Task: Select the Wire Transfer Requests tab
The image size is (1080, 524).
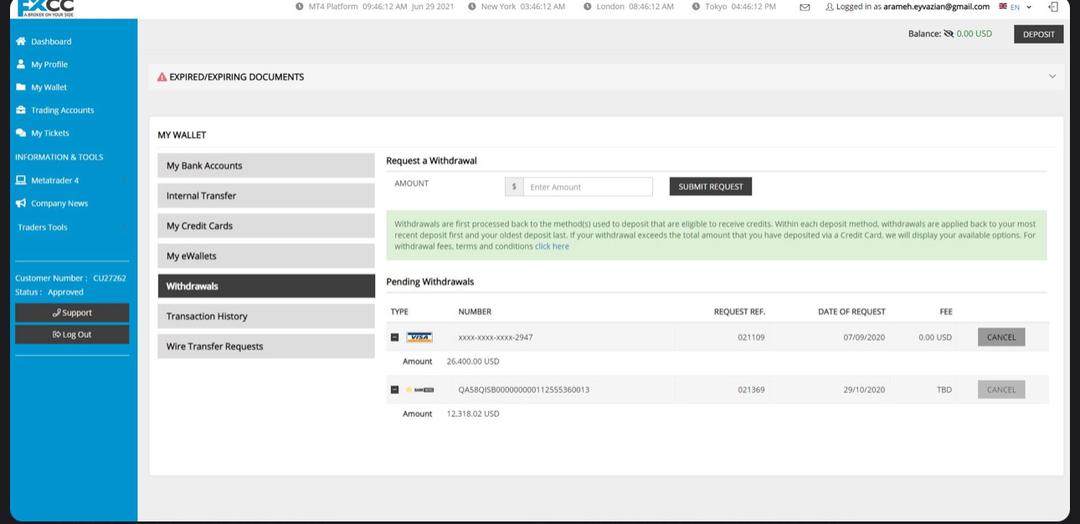Action: tap(266, 346)
